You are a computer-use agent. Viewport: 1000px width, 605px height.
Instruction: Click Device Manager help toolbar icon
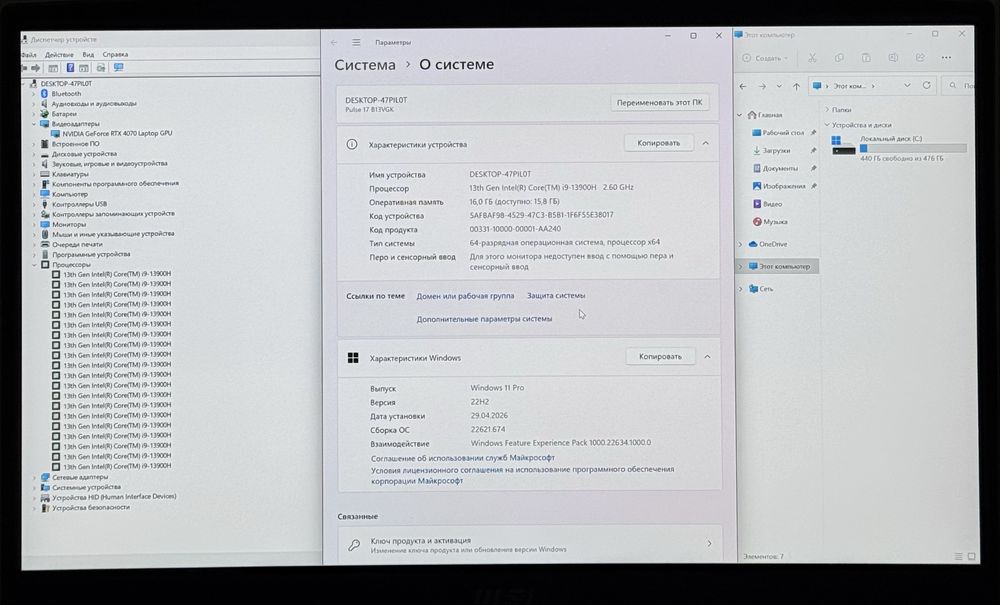(70, 68)
